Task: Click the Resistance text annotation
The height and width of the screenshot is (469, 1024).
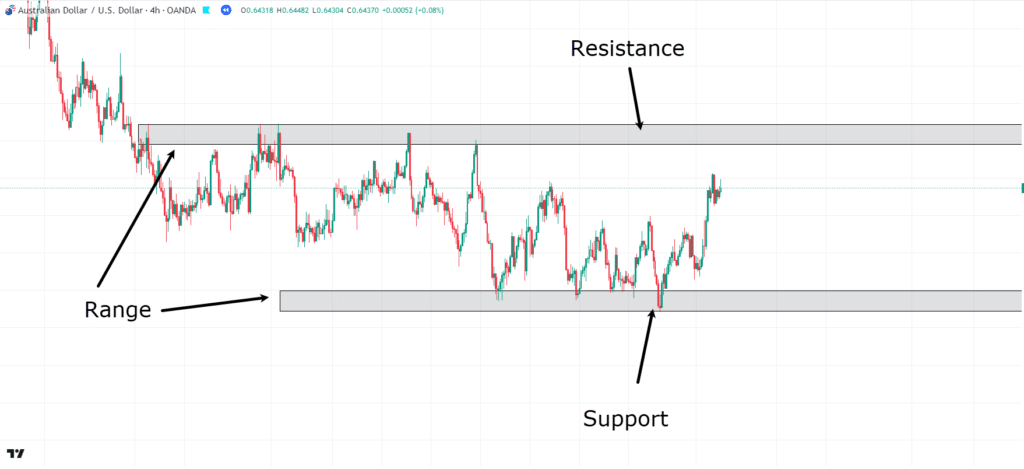Action: 627,48
